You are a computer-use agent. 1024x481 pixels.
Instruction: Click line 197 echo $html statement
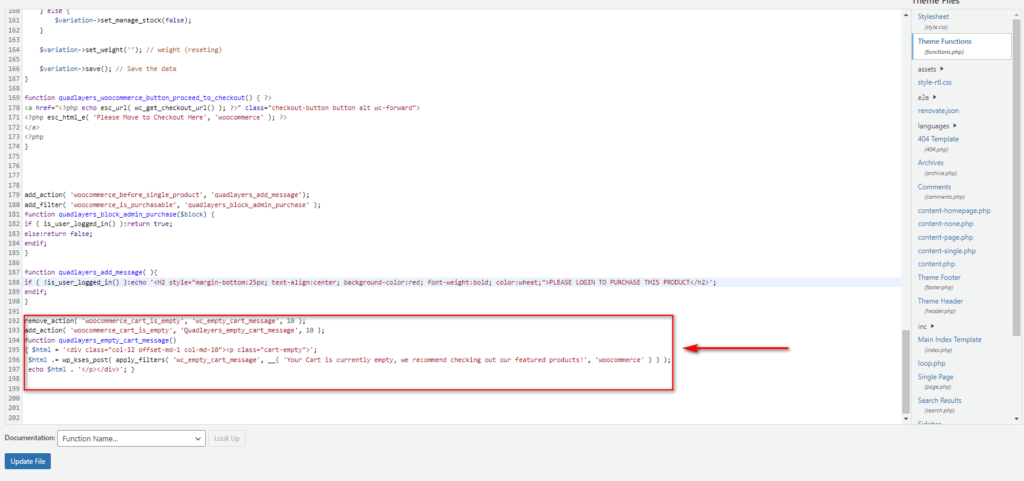82,369
